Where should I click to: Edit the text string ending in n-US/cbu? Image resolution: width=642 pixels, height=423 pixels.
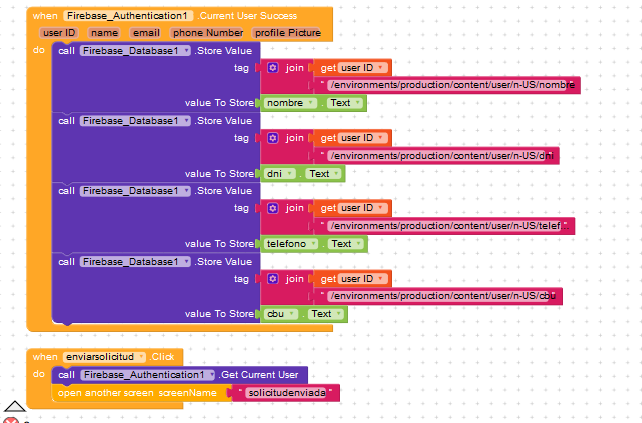coord(443,296)
